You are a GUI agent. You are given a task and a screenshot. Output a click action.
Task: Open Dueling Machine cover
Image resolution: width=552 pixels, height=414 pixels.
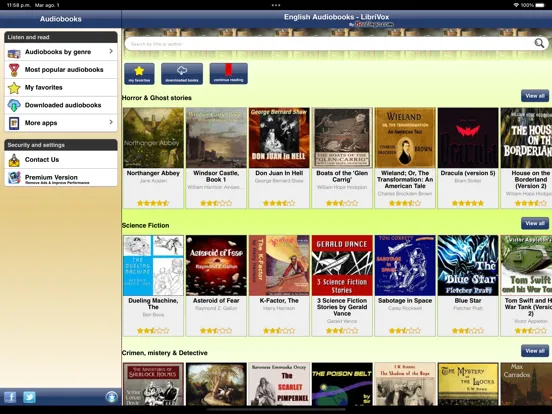153,265
